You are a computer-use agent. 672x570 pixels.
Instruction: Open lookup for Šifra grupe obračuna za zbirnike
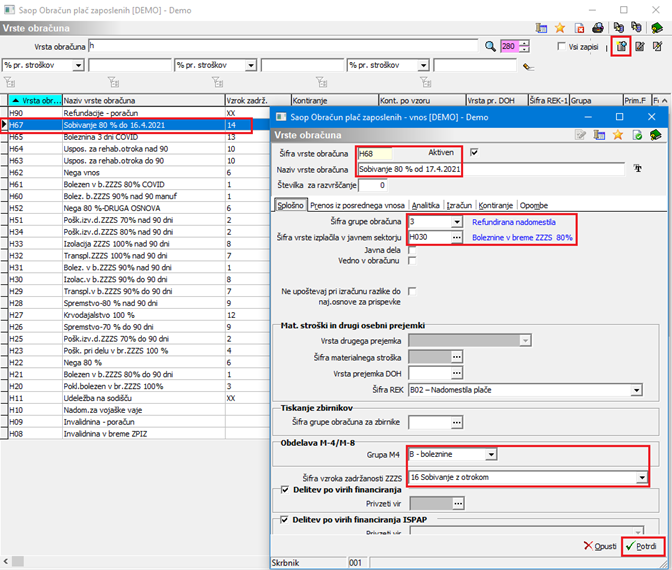[457, 423]
